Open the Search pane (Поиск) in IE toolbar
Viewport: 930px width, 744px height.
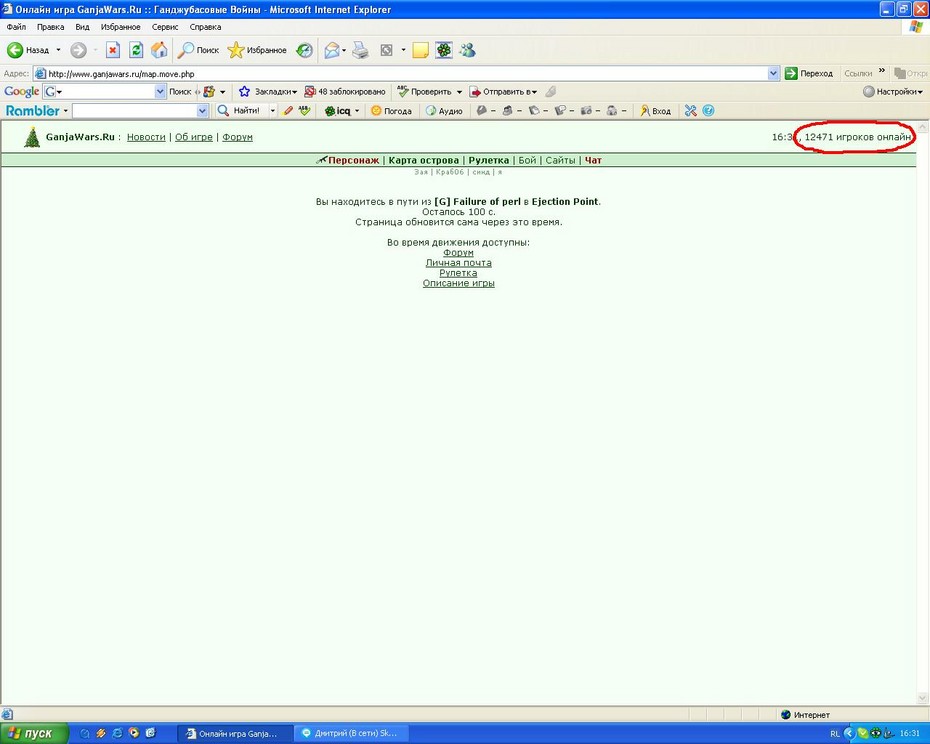199,50
